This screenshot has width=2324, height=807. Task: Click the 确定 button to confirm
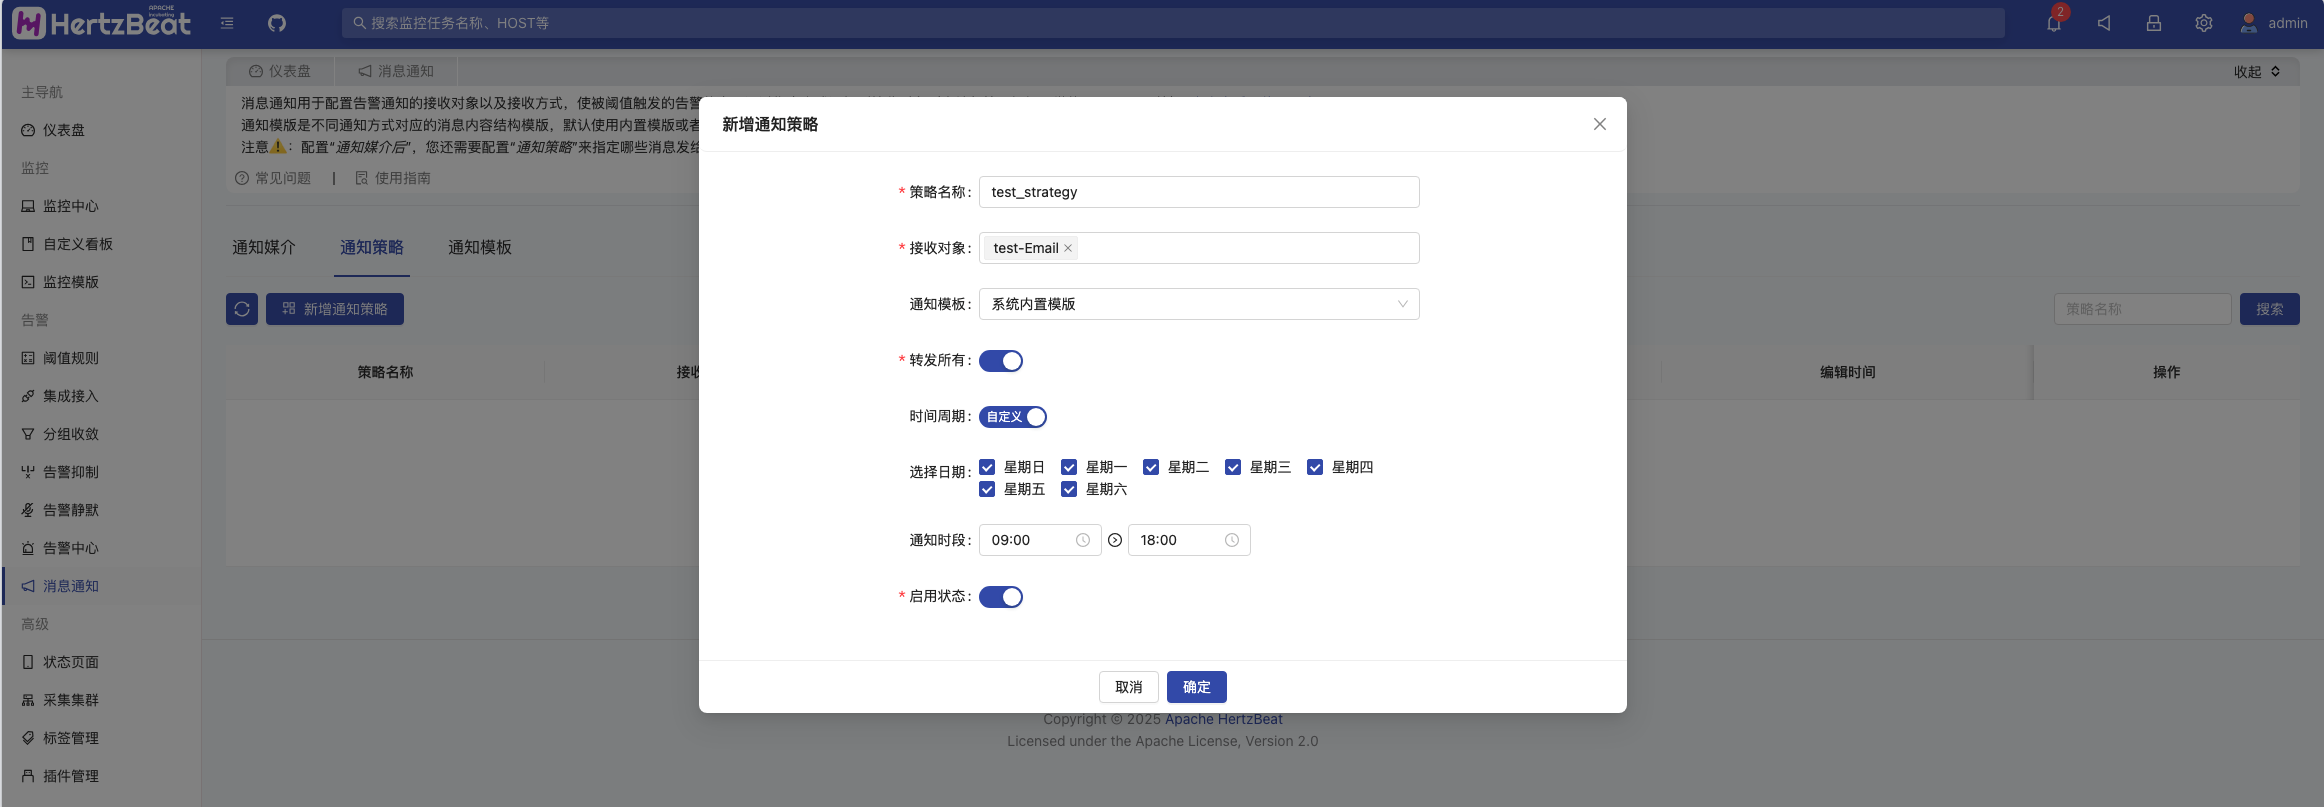click(1196, 687)
